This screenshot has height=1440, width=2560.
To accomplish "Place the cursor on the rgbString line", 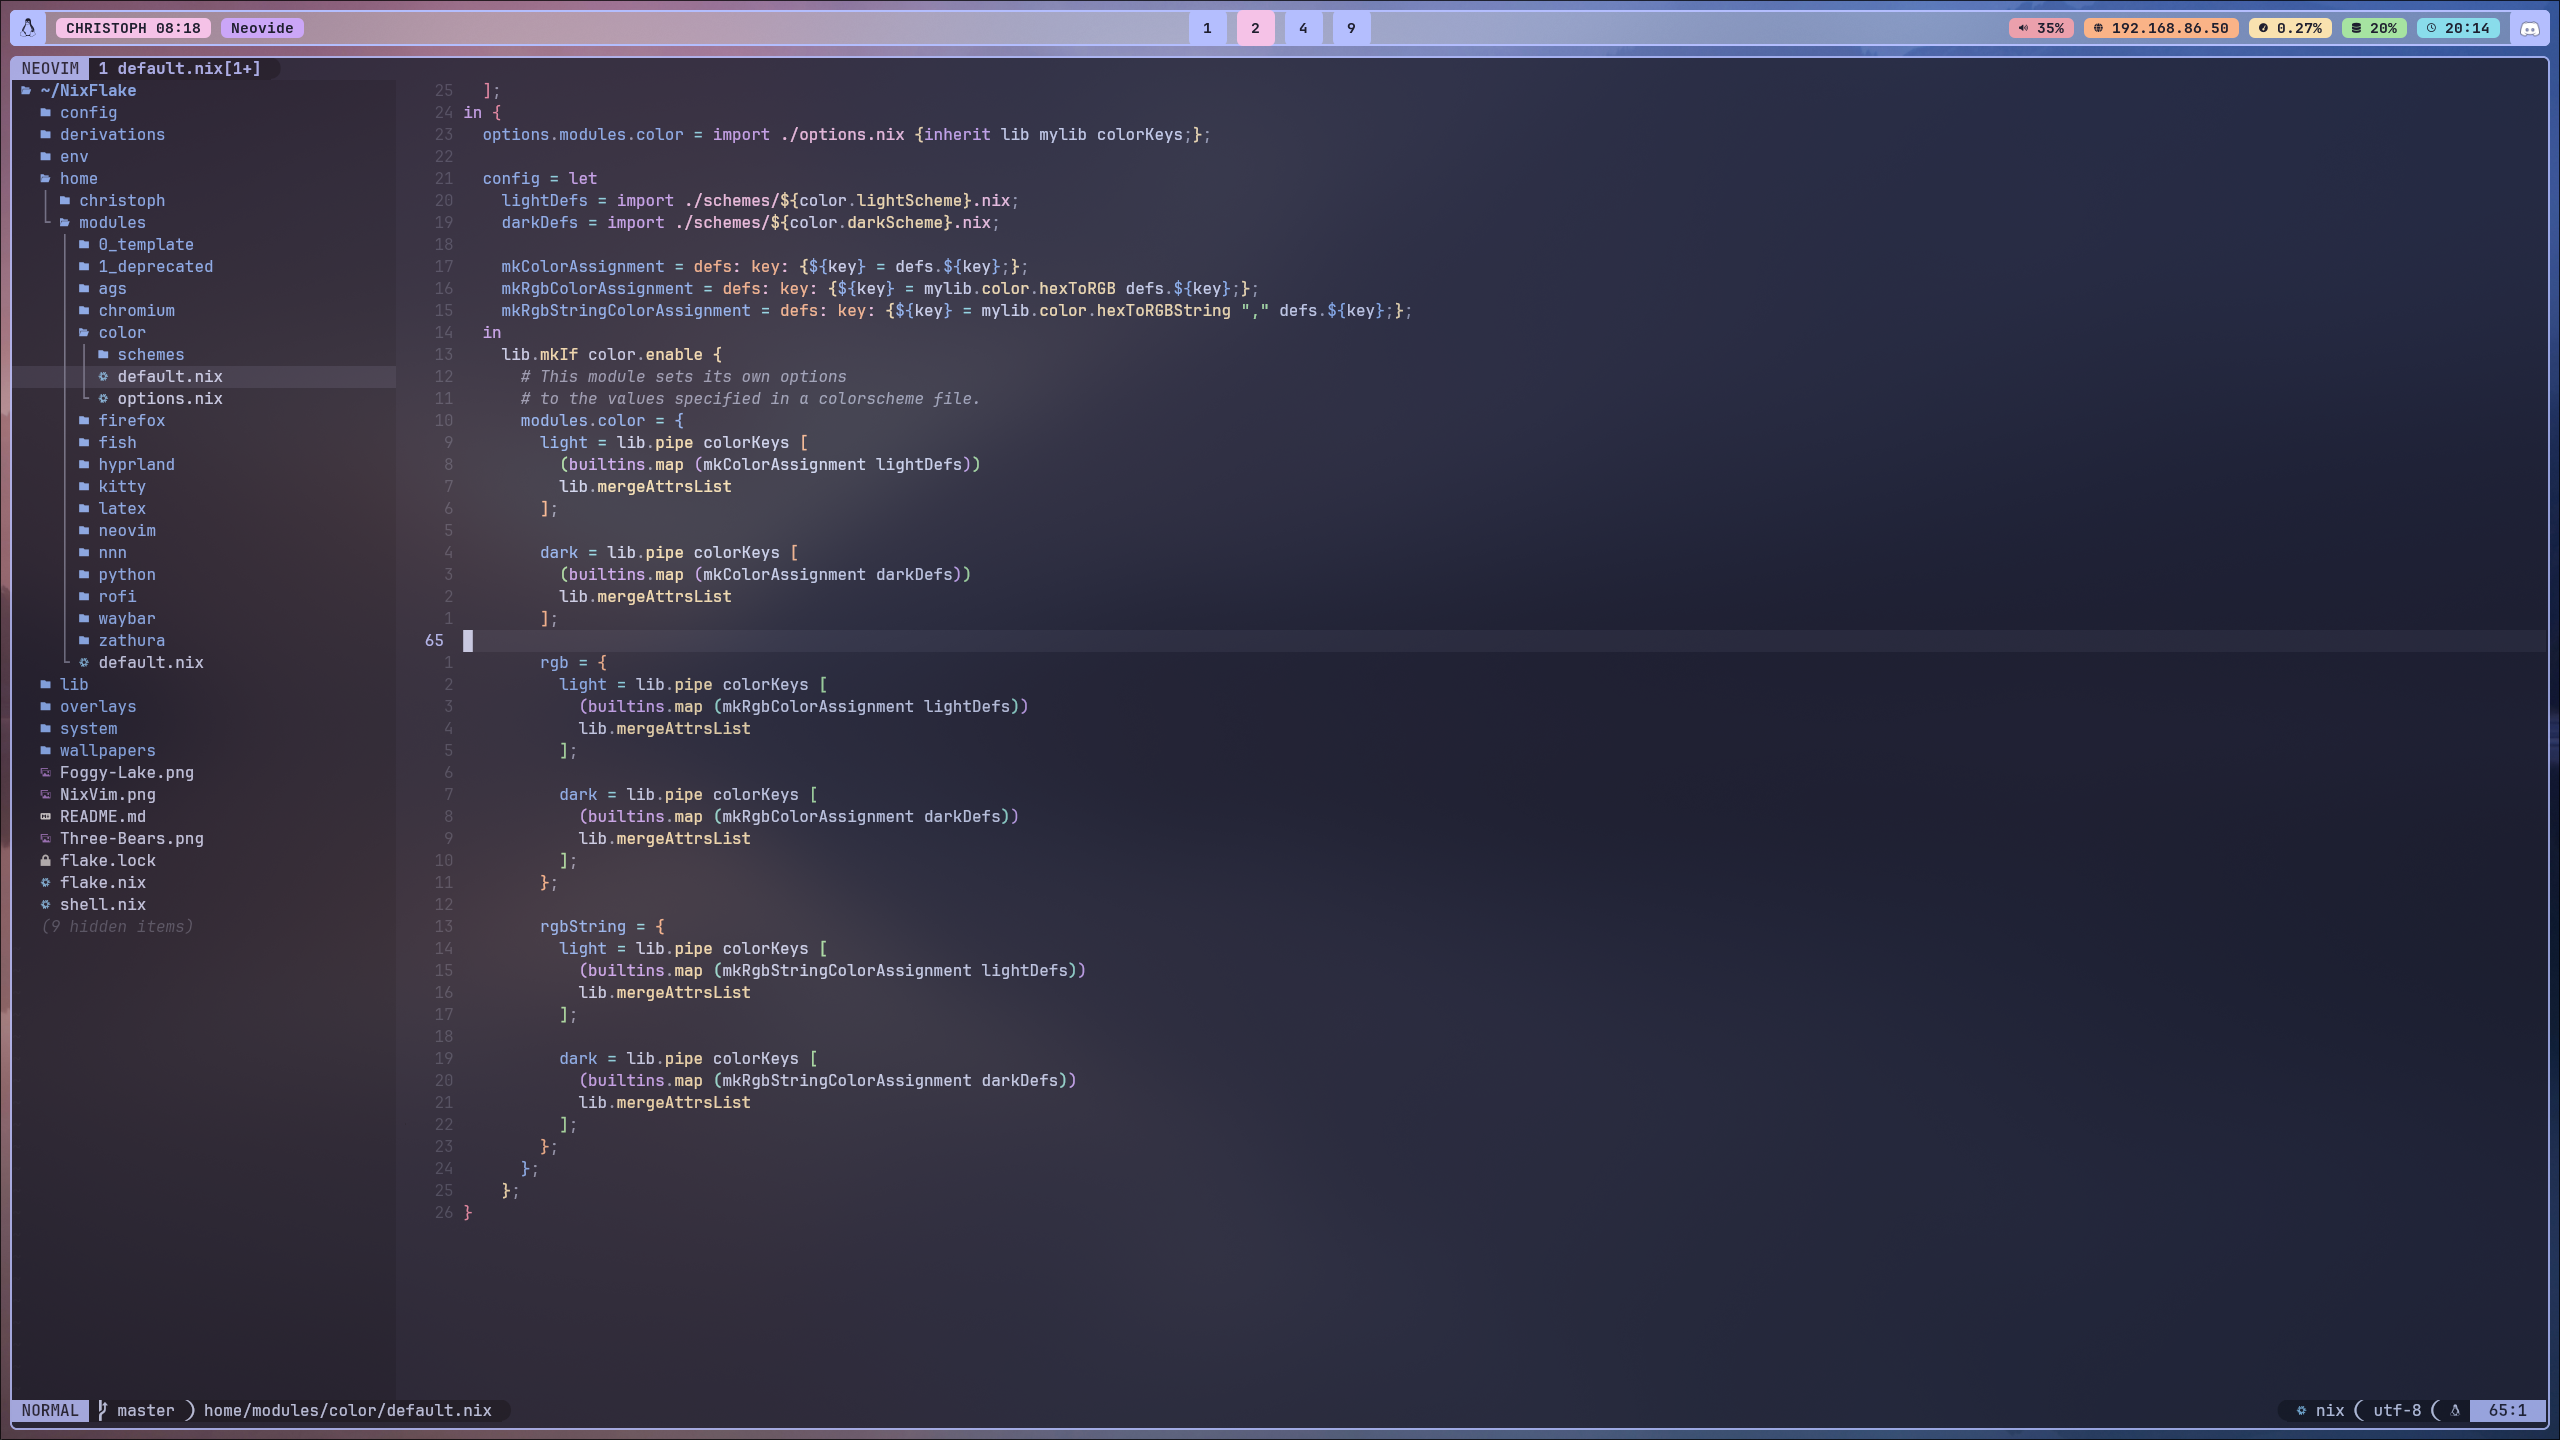I will point(583,926).
